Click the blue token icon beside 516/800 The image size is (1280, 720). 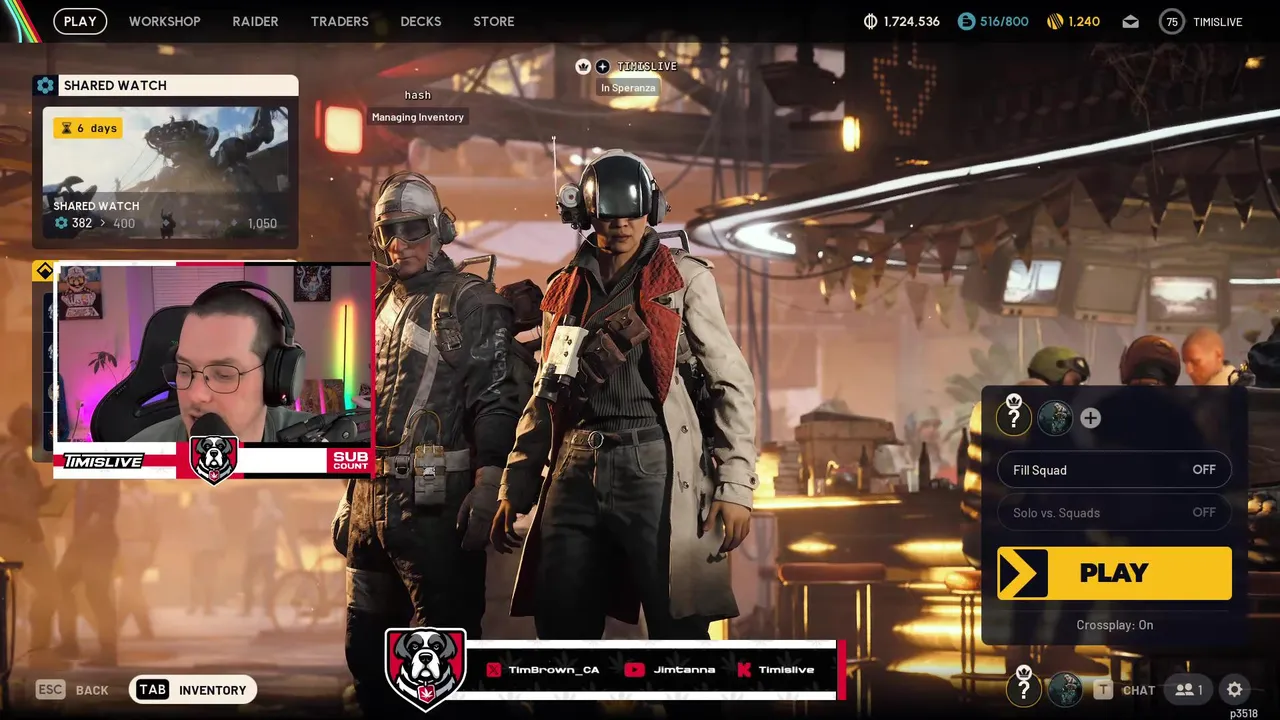pos(966,21)
